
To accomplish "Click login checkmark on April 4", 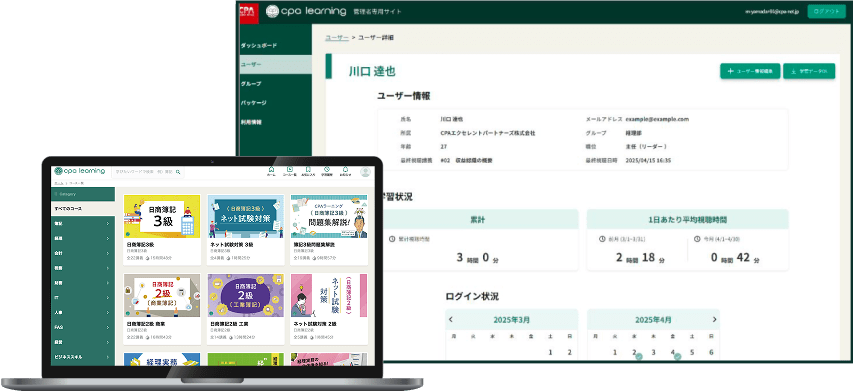I will click(x=677, y=357).
